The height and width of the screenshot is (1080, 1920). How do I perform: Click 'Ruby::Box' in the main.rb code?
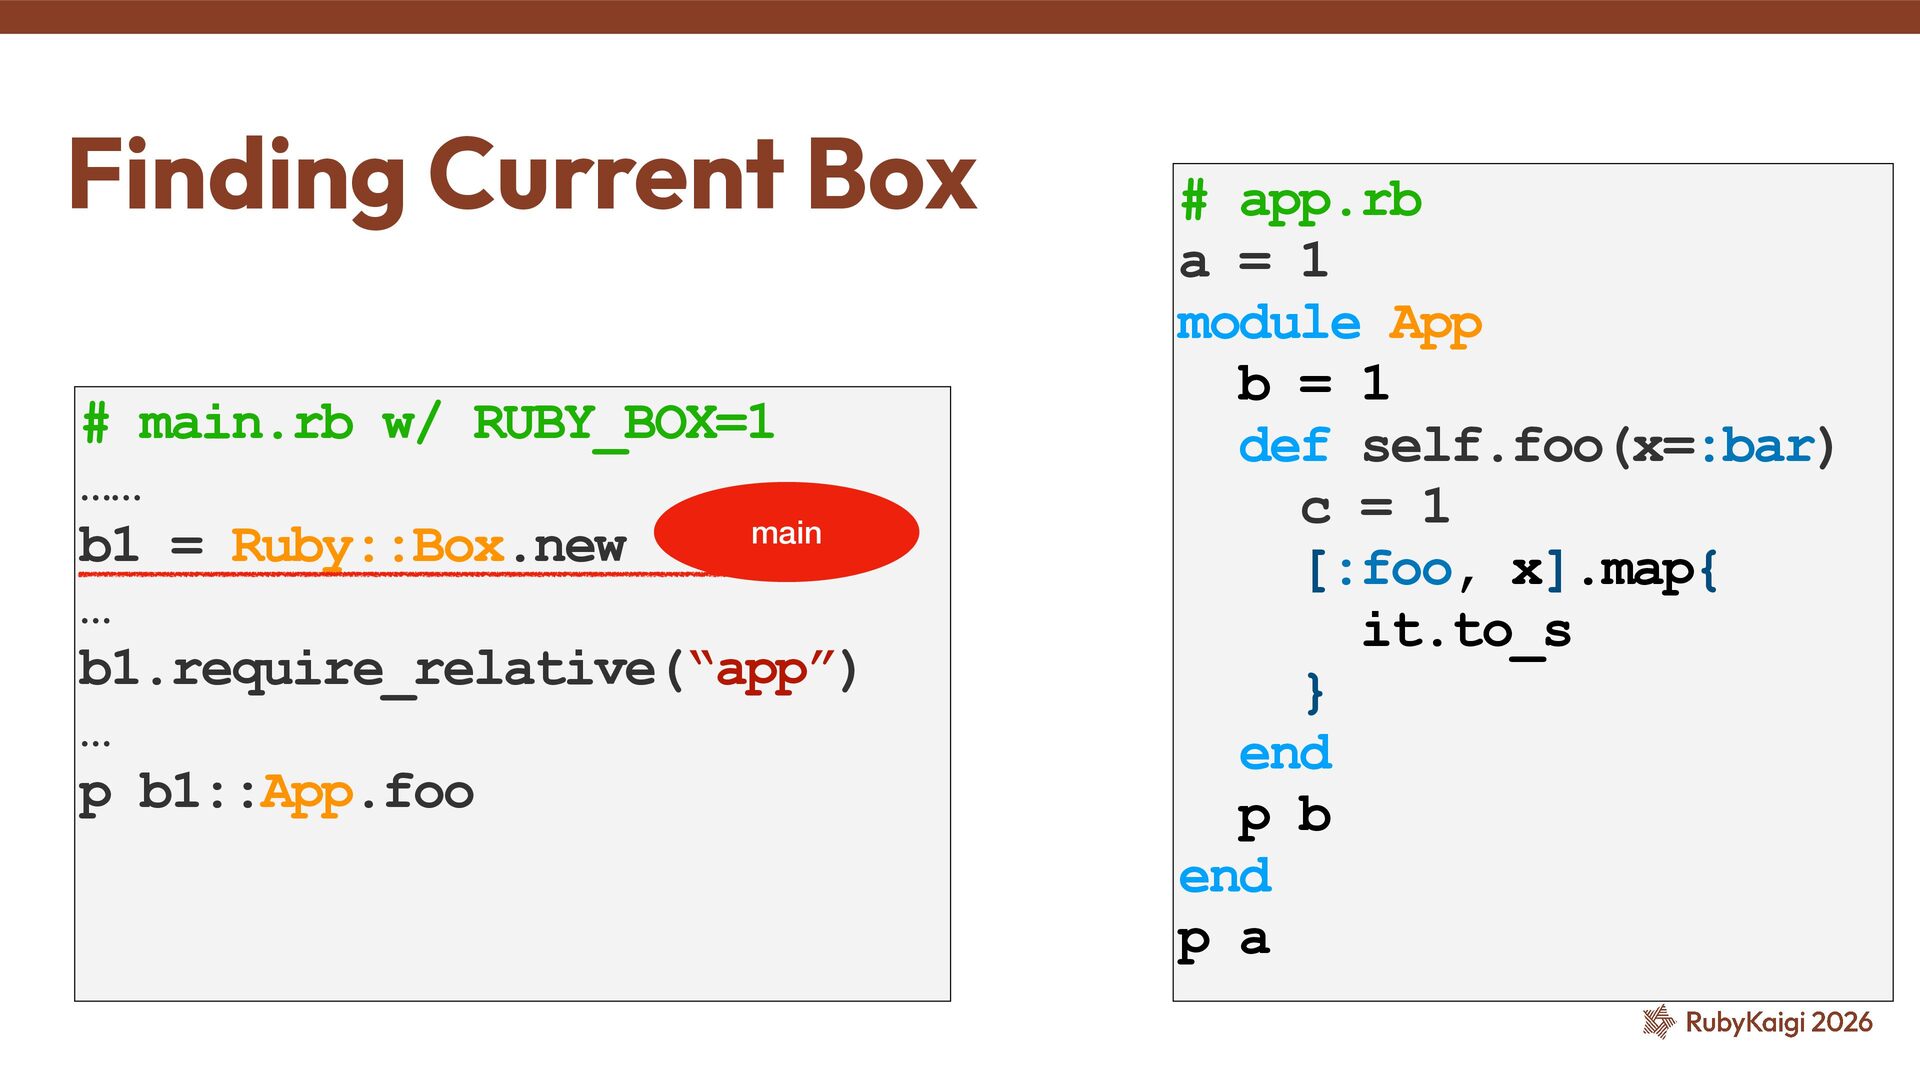pyautogui.click(x=367, y=546)
